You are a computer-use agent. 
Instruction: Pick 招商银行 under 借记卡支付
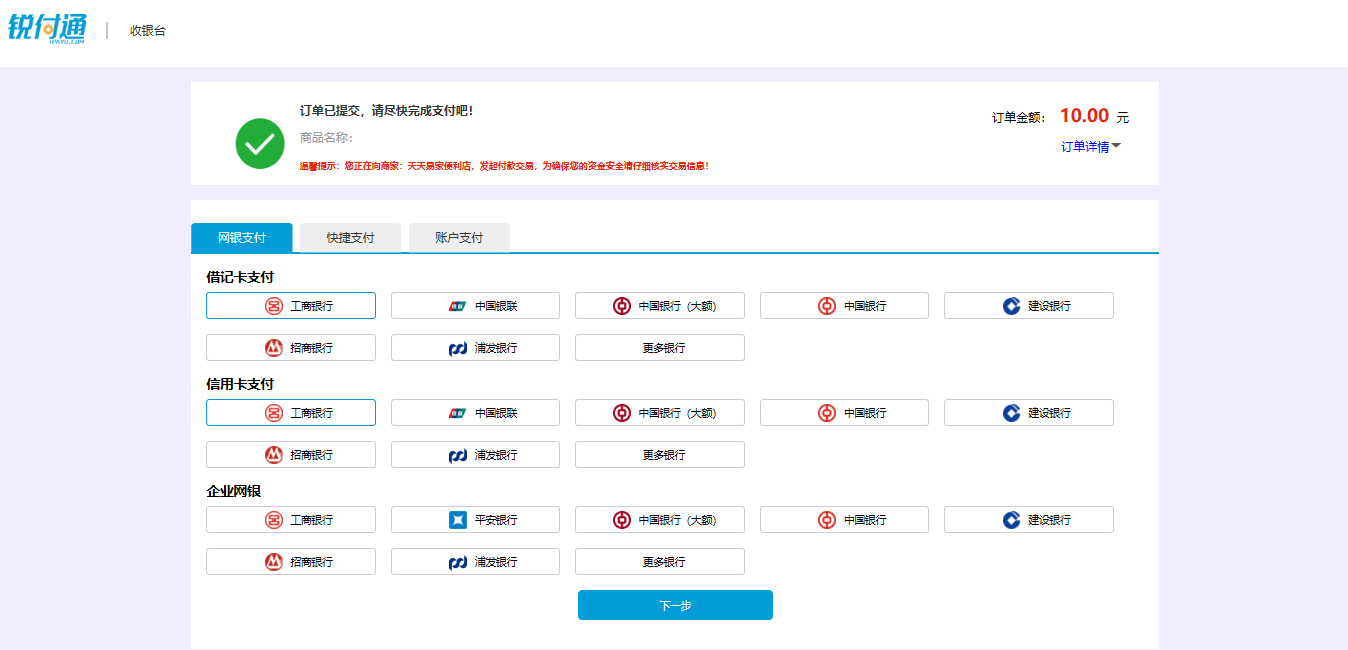click(x=291, y=348)
